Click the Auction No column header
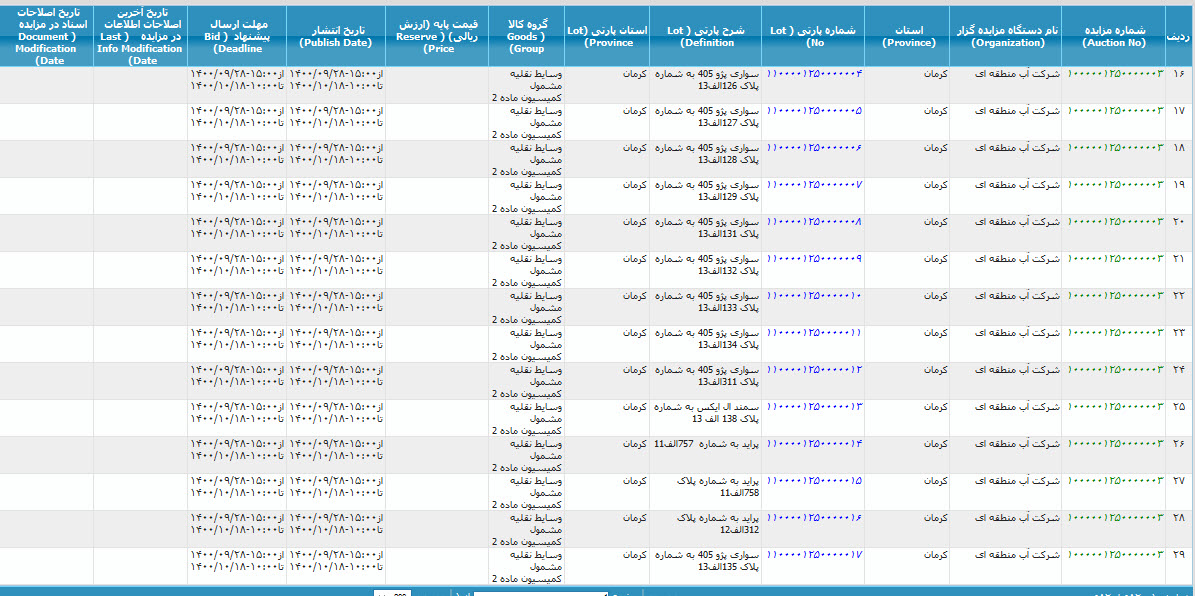 pyautogui.click(x=1115, y=37)
